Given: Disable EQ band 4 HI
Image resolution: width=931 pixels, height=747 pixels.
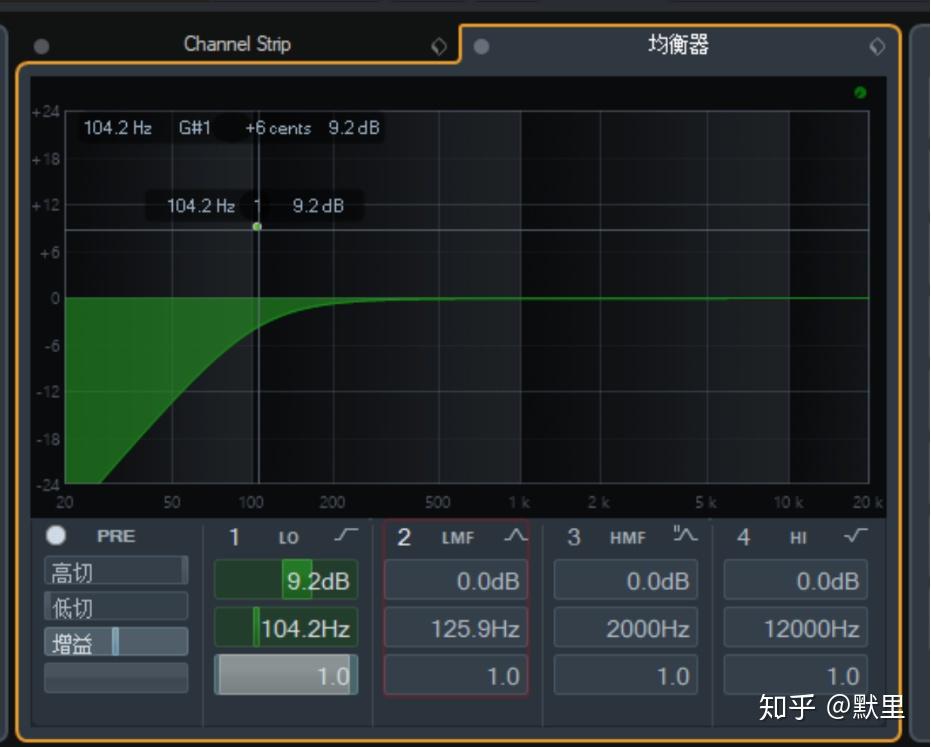Looking at the screenshot, I should (x=743, y=537).
